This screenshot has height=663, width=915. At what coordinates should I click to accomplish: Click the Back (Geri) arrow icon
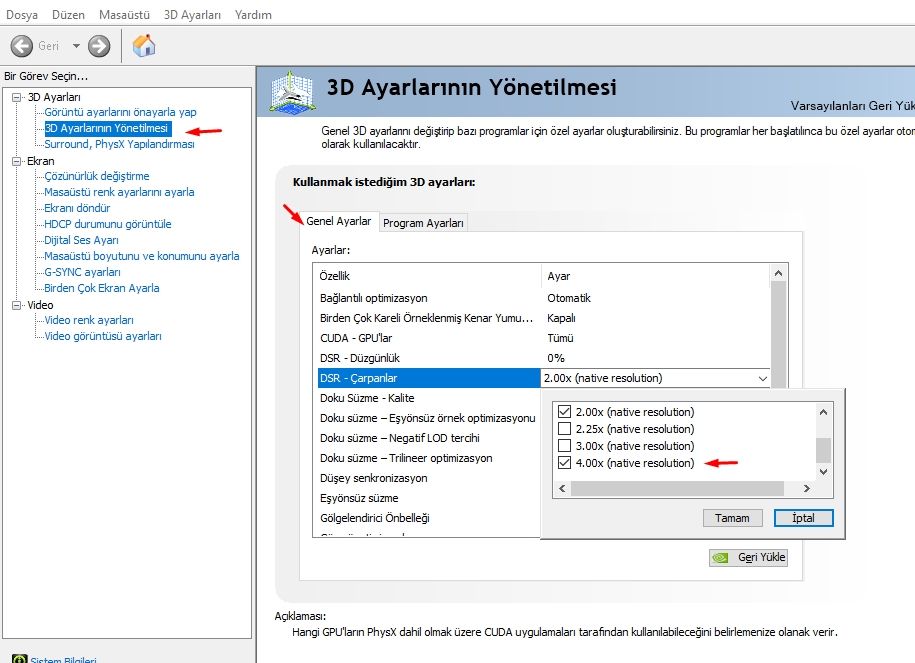[x=22, y=46]
